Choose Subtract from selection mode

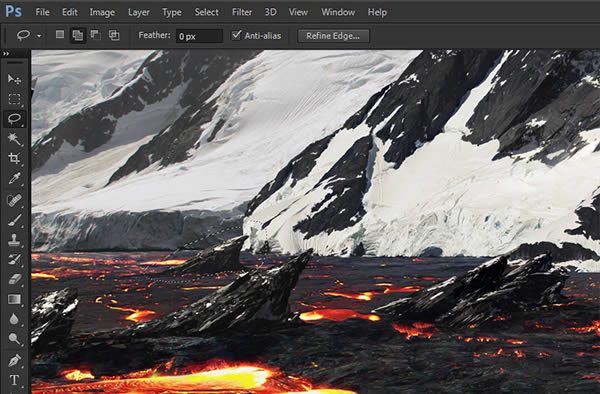pyautogui.click(x=96, y=35)
